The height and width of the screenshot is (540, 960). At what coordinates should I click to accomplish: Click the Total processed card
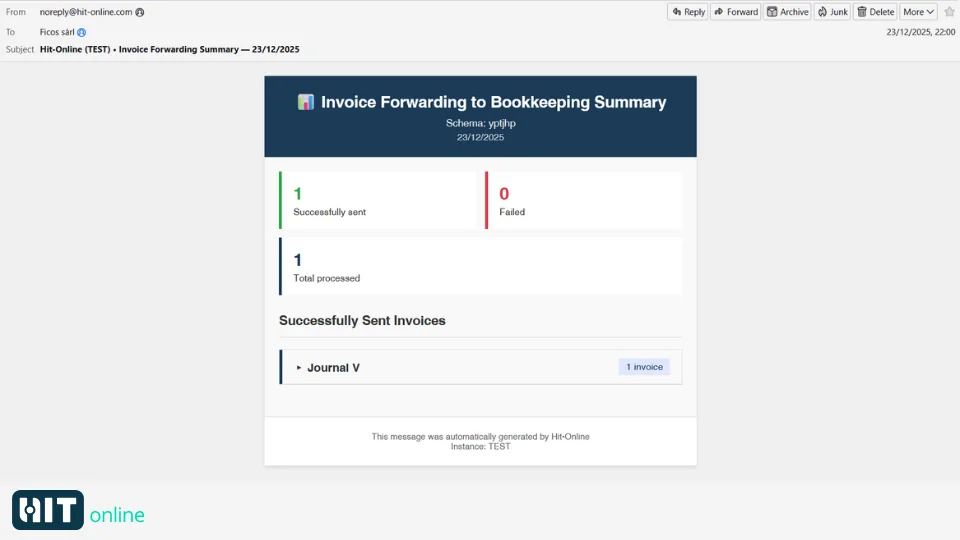pyautogui.click(x=480, y=266)
